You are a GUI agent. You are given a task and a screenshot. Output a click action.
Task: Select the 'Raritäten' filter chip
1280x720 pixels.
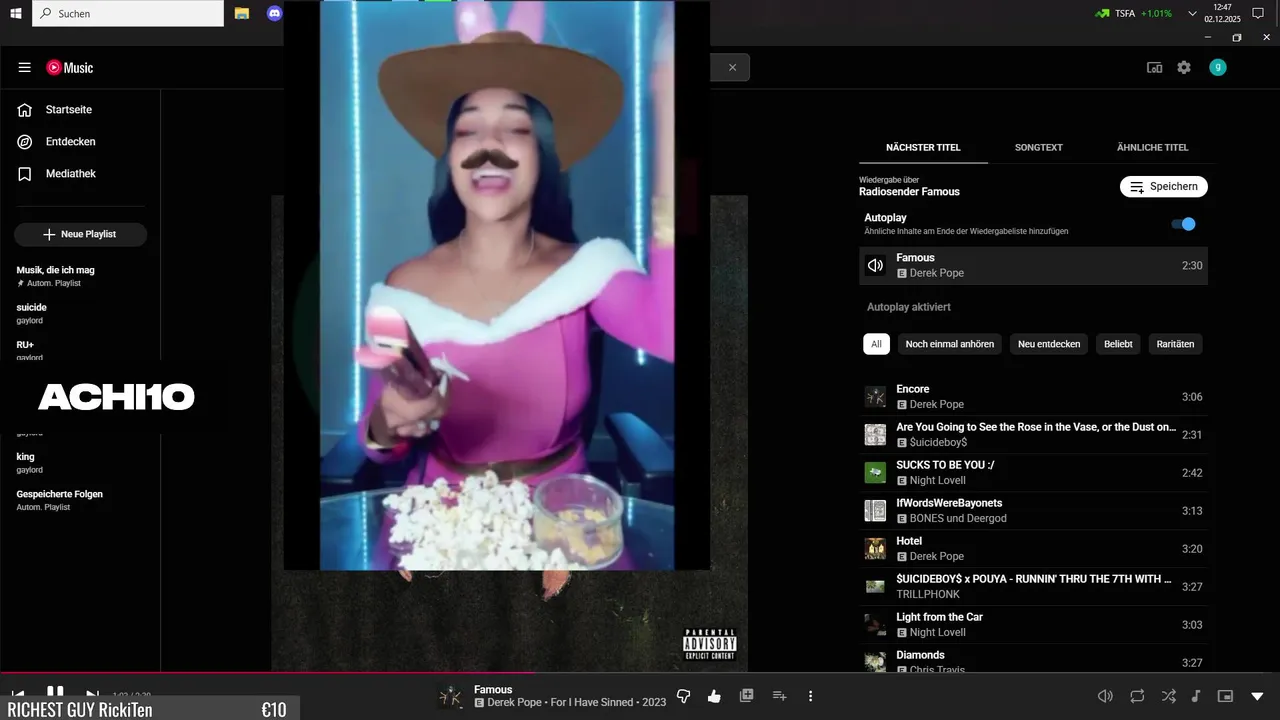pyautogui.click(x=1175, y=344)
